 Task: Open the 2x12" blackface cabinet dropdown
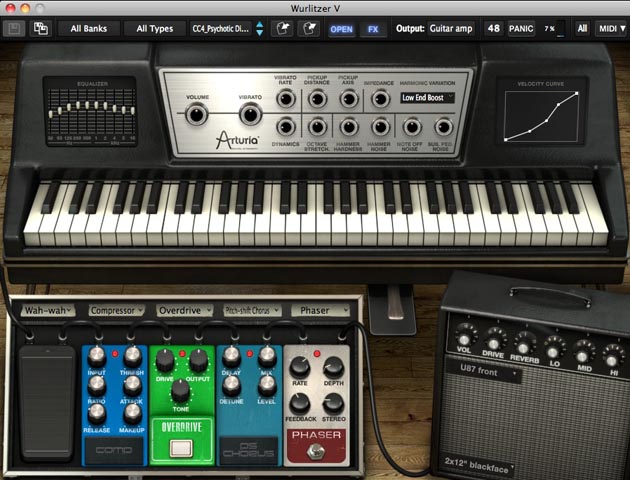(478, 465)
